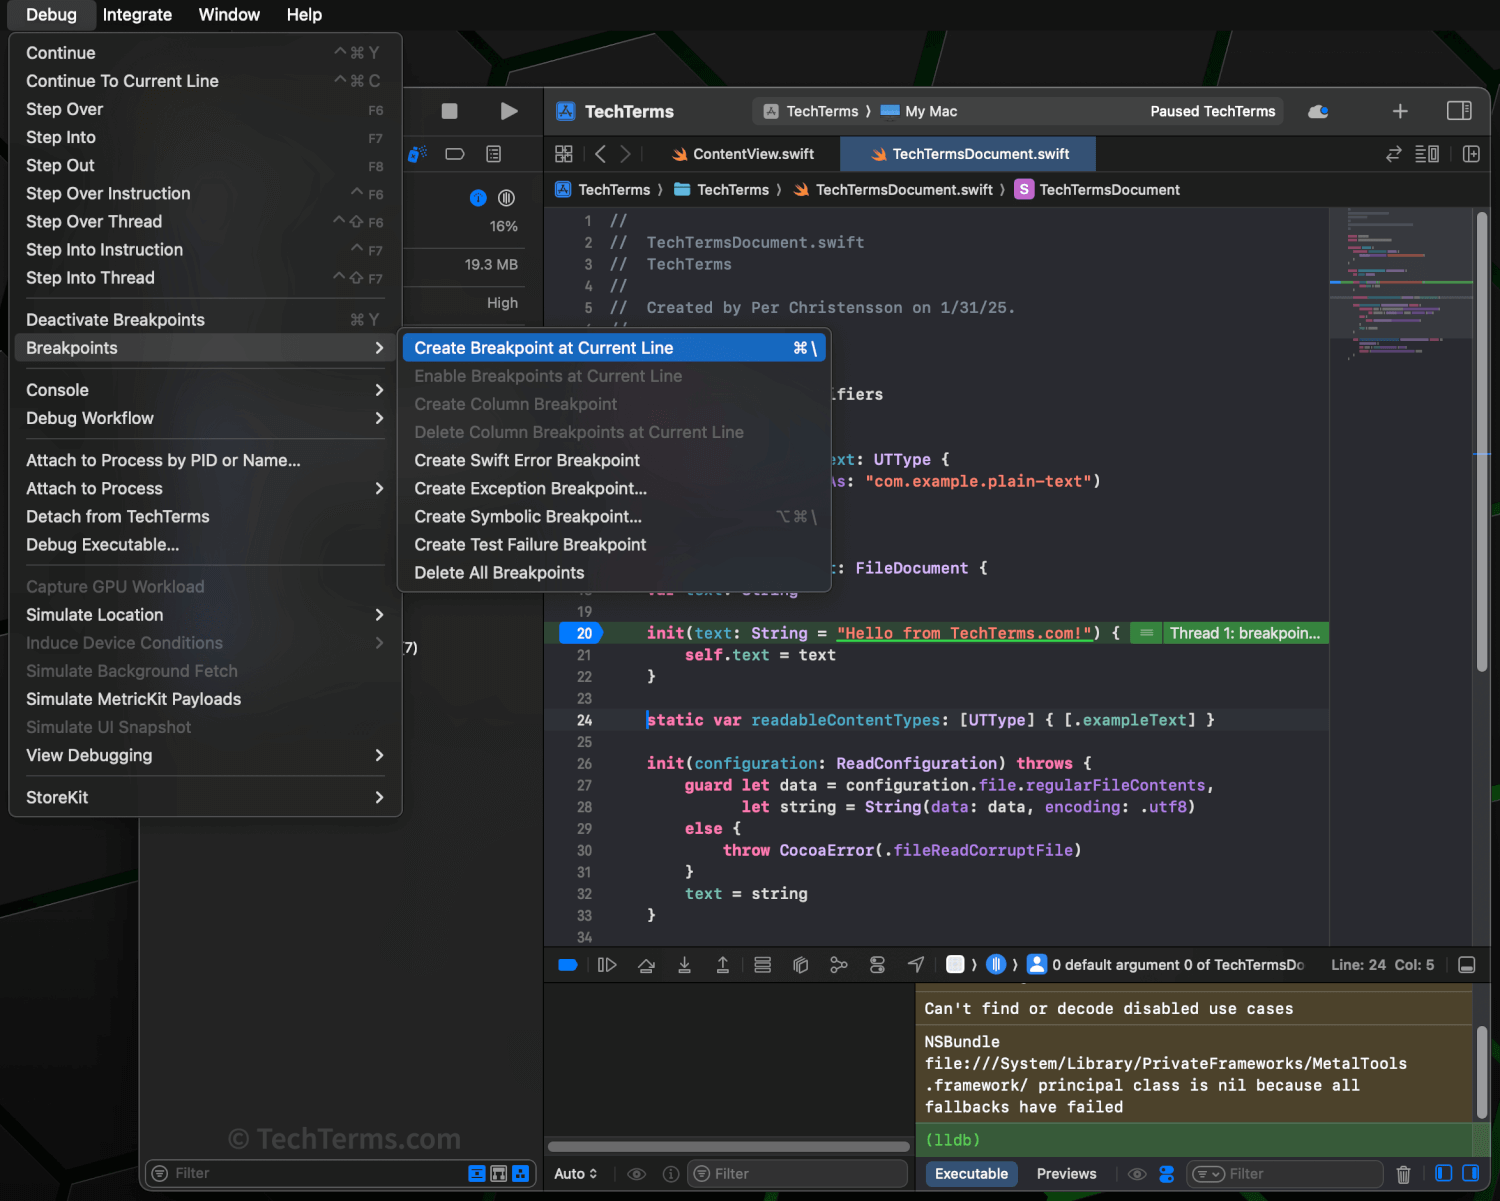Screen dimensions: 1500x1201
Task: Choose Create Breakpoint at Current Line
Action: coord(614,348)
